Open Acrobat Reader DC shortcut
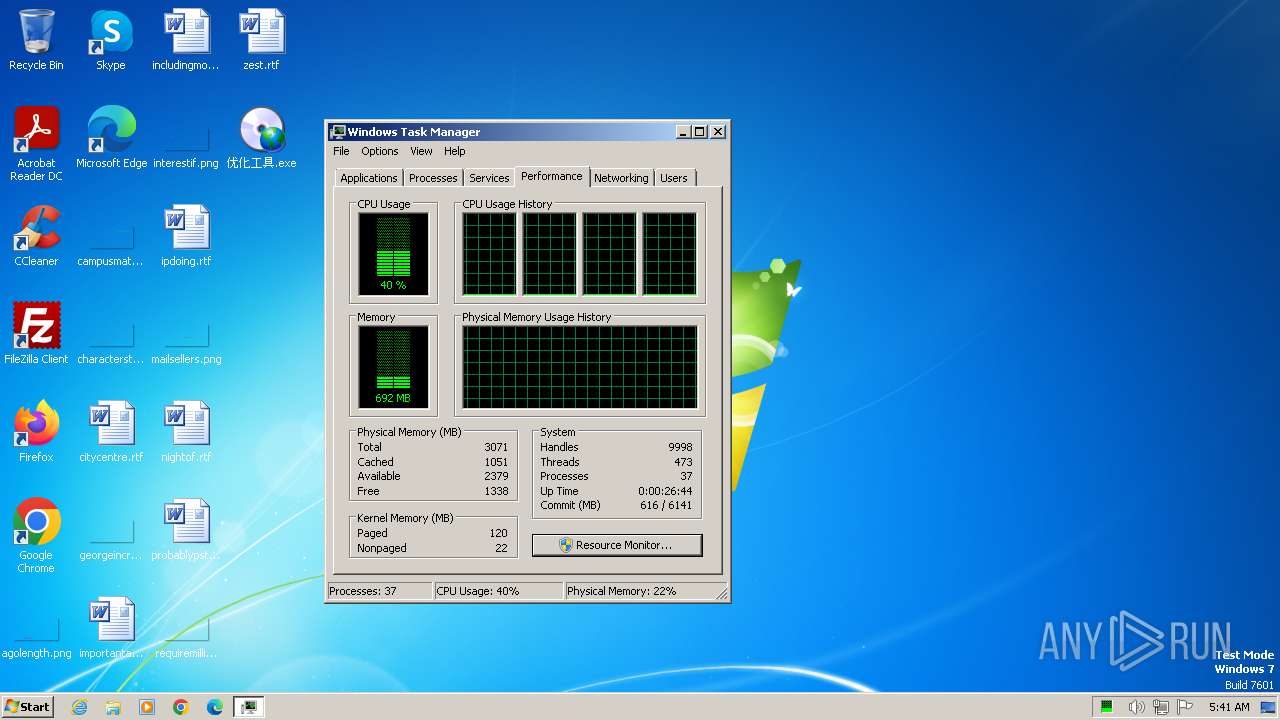The height and width of the screenshot is (720, 1280). click(36, 143)
